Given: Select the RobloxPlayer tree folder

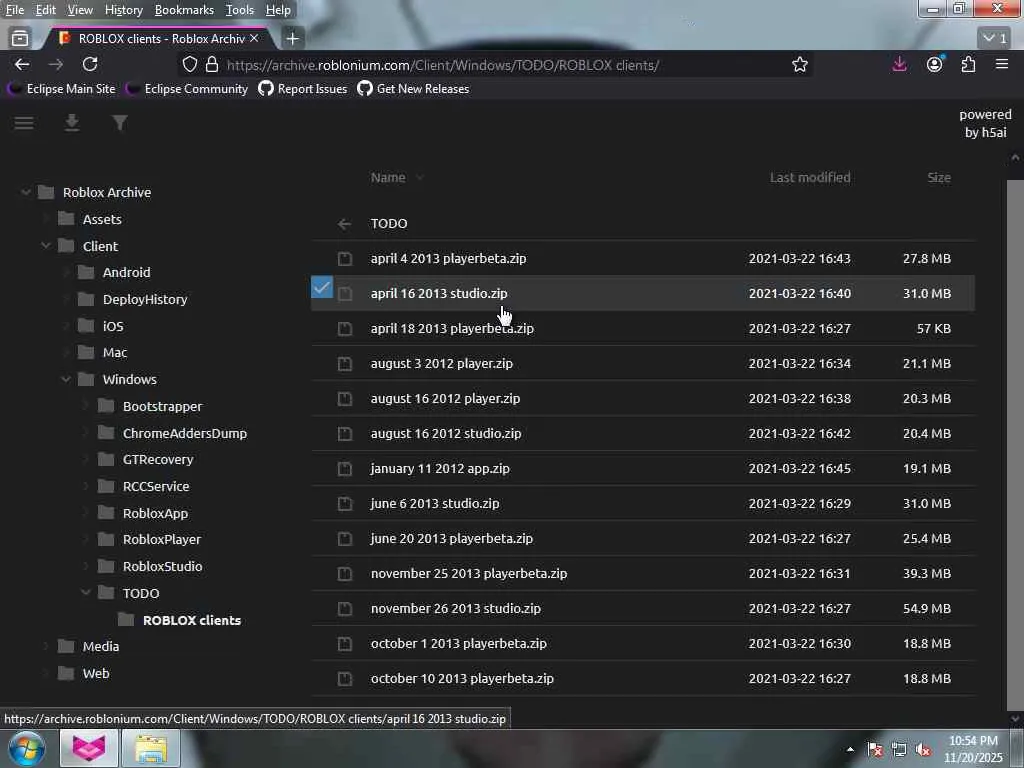Looking at the screenshot, I should [162, 539].
